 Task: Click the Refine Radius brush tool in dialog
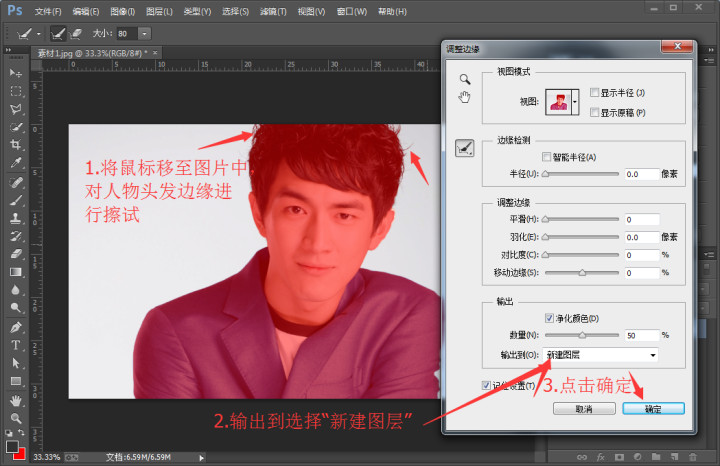tap(465, 149)
